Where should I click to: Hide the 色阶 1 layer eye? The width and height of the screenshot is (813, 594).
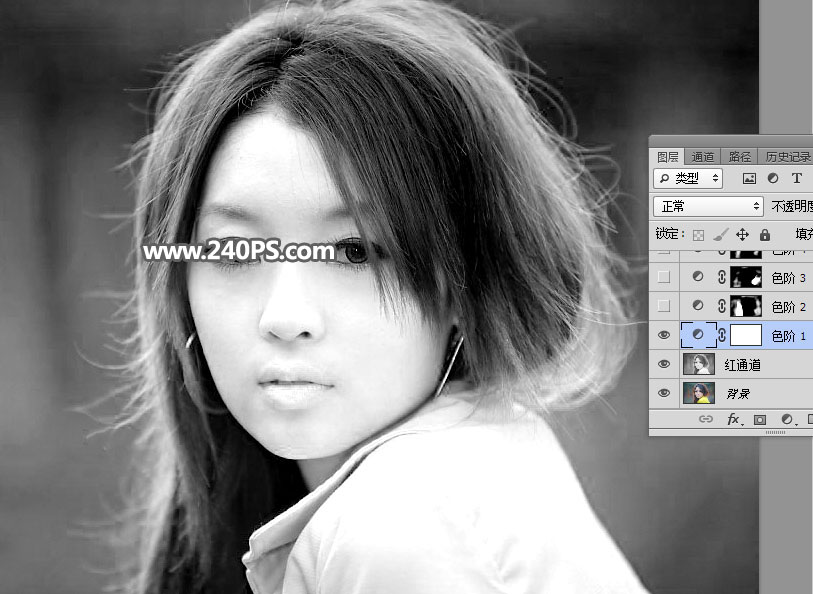[664, 335]
